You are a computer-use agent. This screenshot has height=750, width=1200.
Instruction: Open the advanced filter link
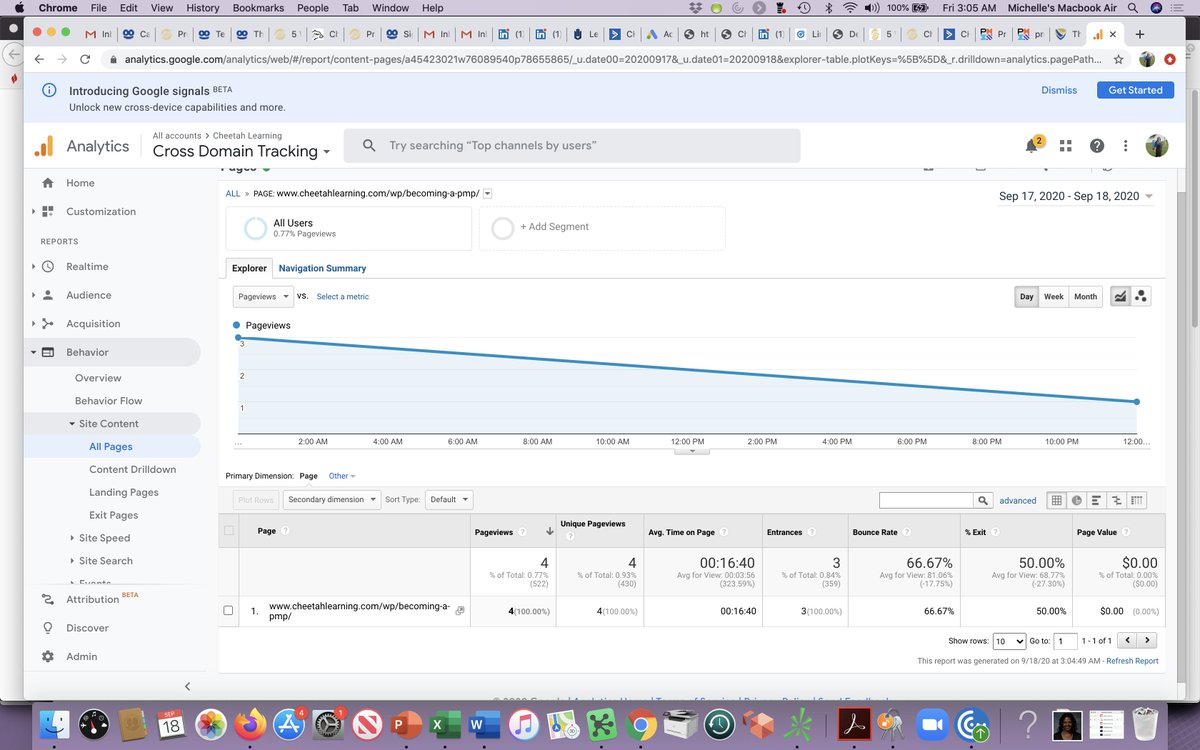1018,500
